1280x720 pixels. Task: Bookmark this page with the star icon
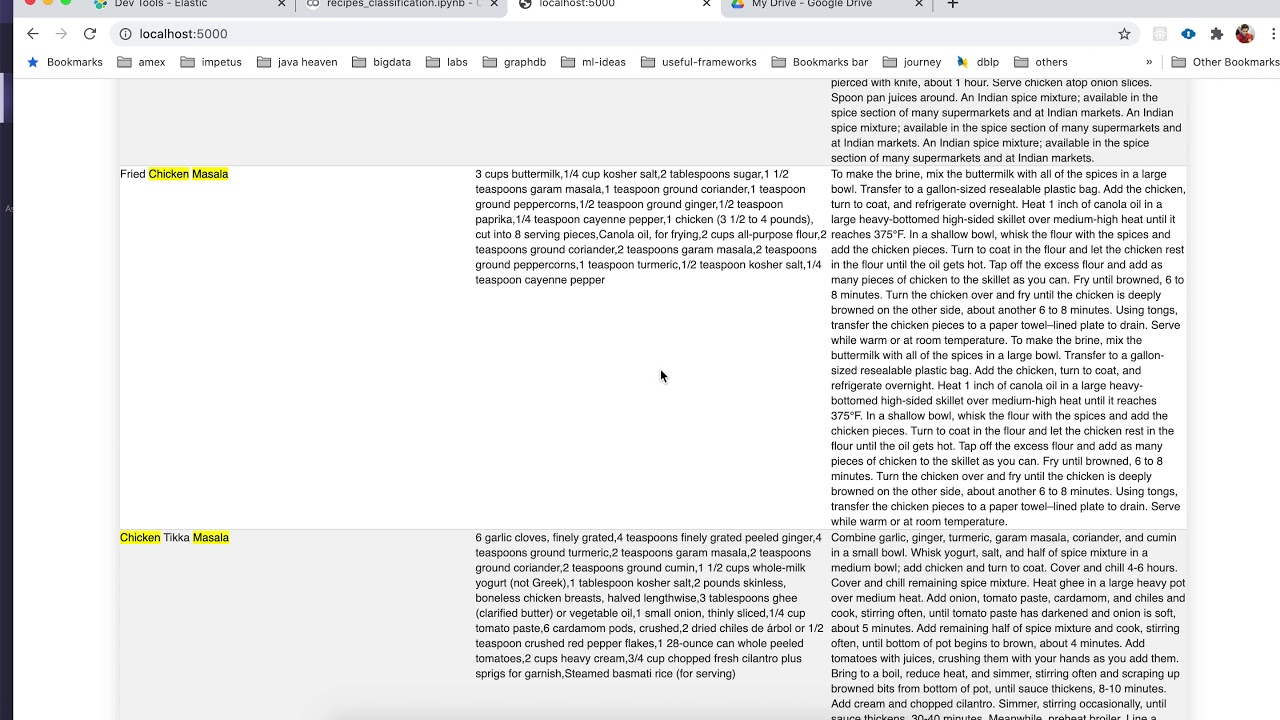point(1124,34)
